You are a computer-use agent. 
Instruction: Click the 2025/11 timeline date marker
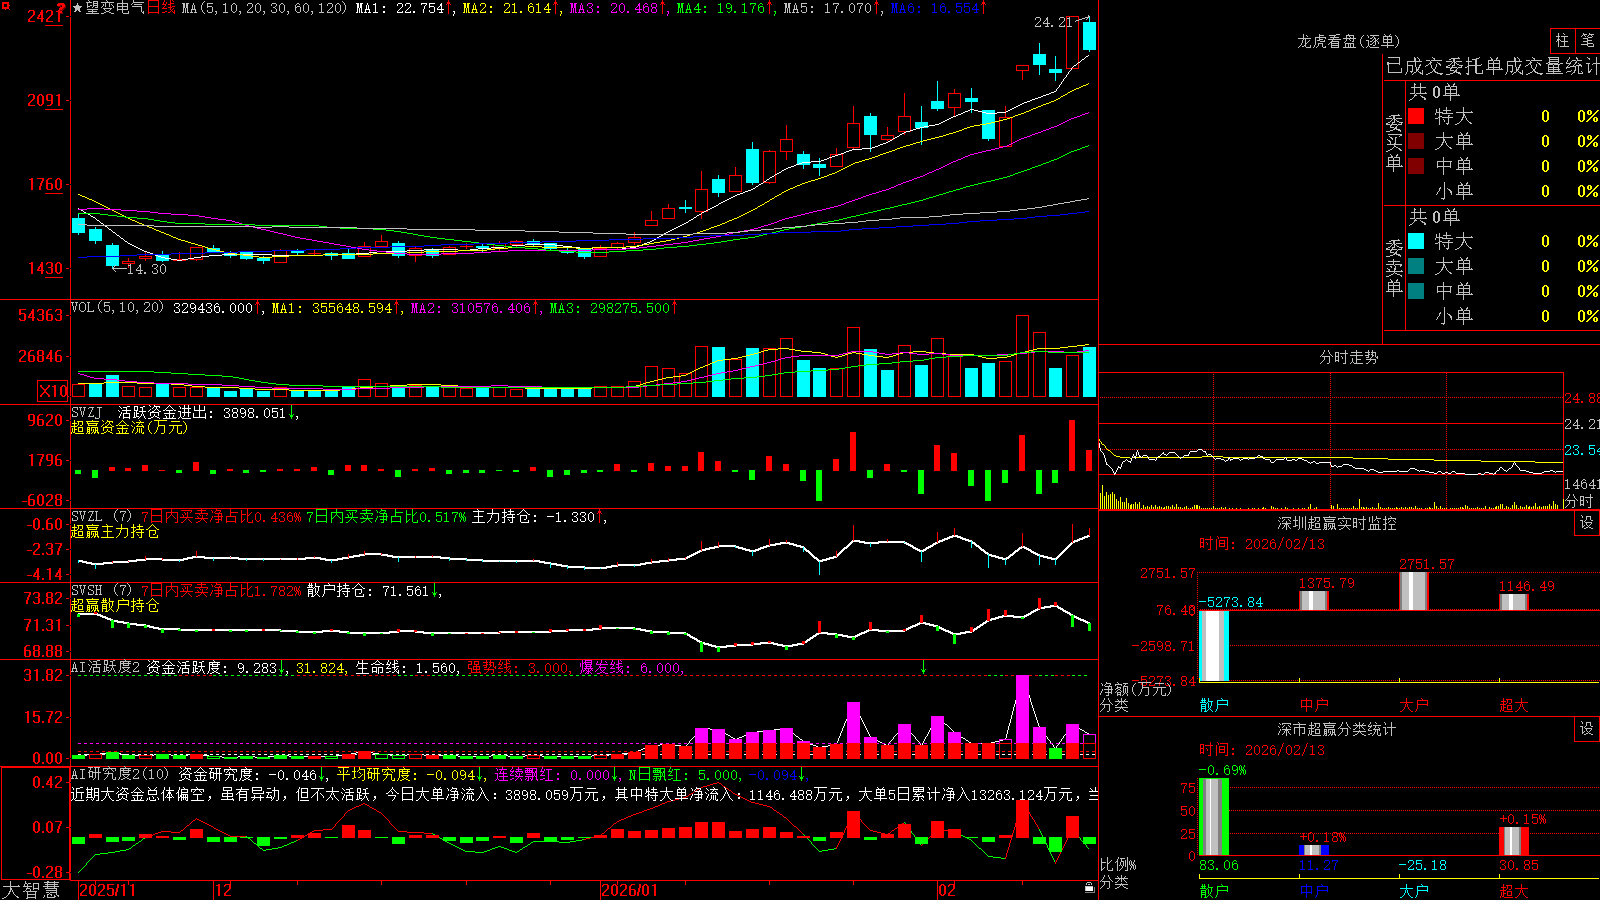[107, 890]
